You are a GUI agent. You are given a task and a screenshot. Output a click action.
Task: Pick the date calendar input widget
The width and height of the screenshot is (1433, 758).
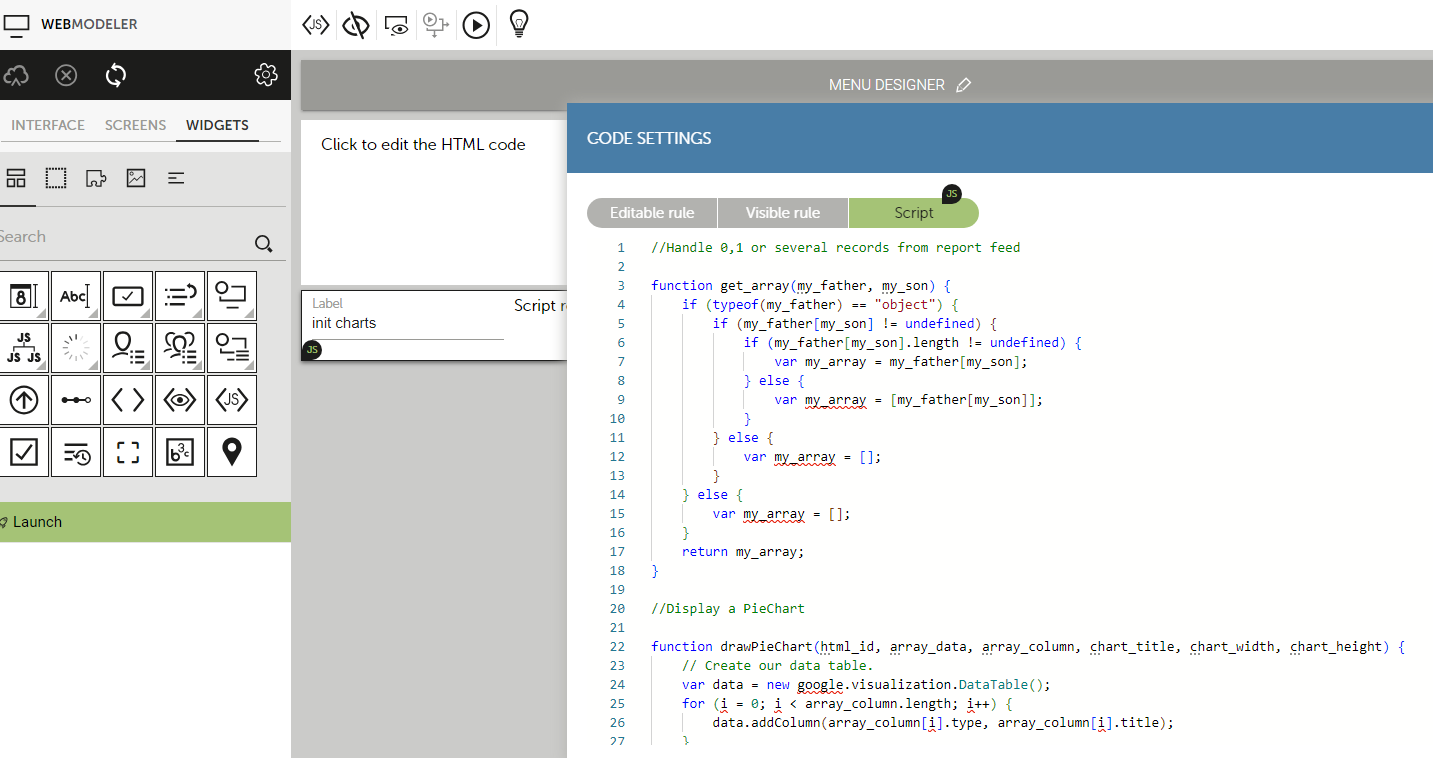[24, 296]
